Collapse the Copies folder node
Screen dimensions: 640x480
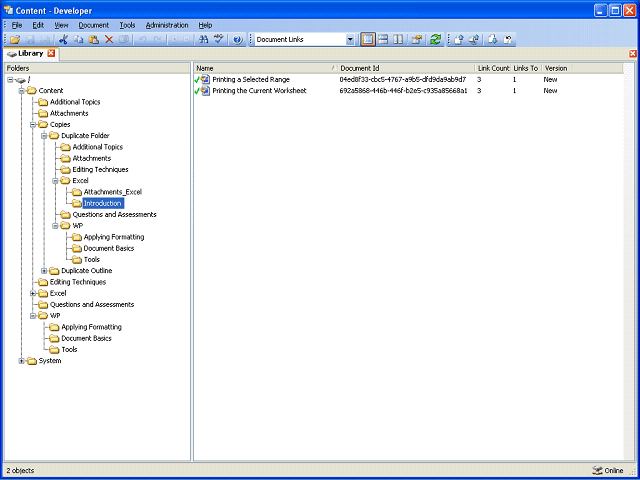point(33,124)
